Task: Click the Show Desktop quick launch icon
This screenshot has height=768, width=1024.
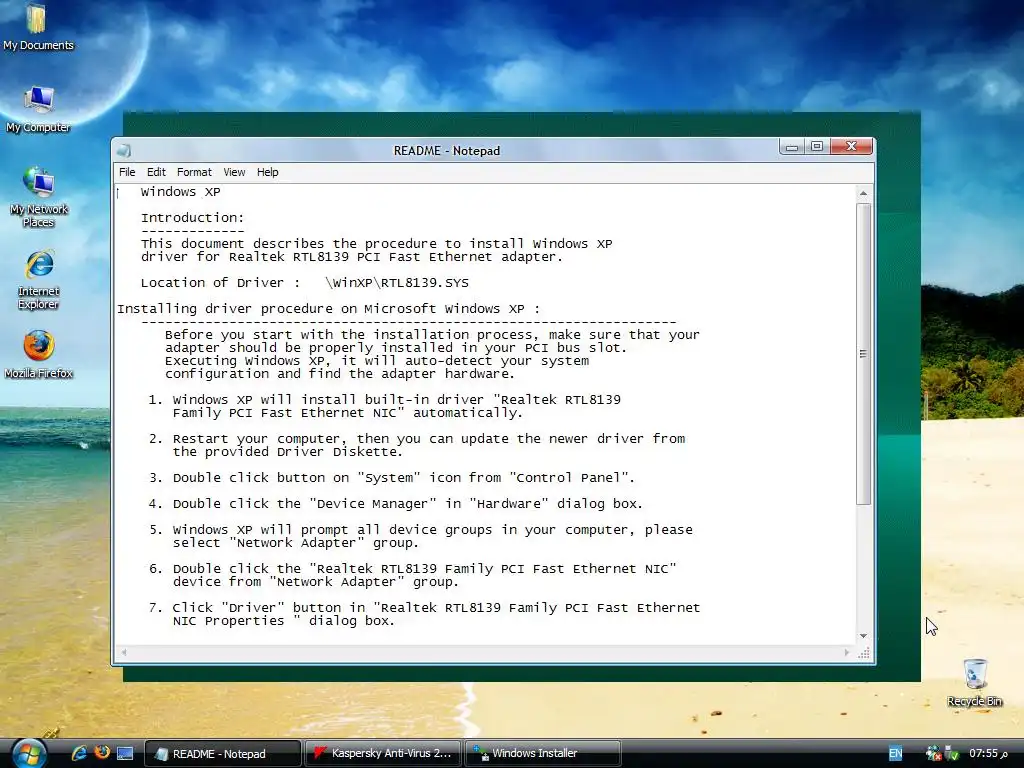Action: click(125, 753)
